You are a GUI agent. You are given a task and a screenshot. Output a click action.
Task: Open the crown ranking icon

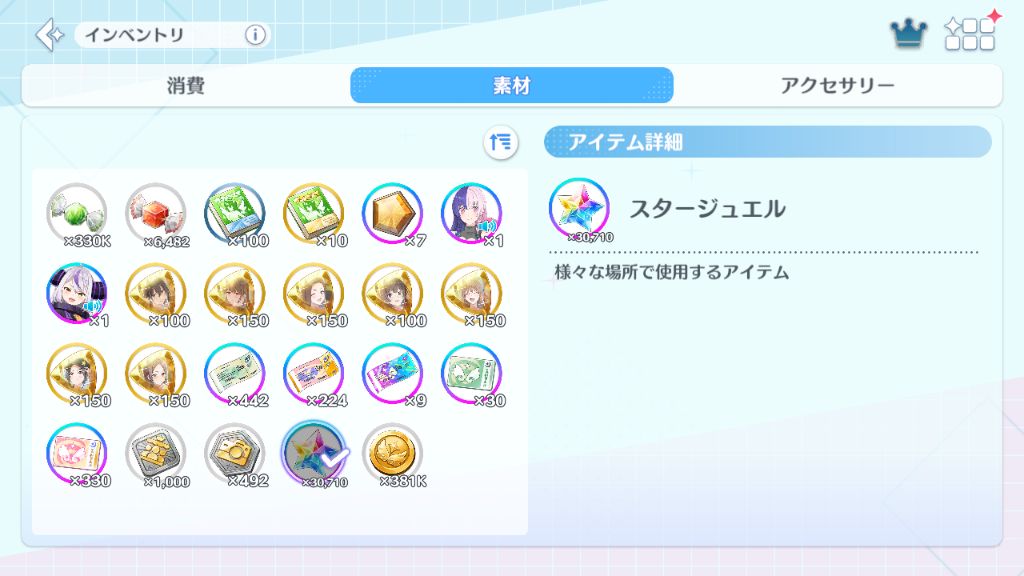[x=908, y=34]
